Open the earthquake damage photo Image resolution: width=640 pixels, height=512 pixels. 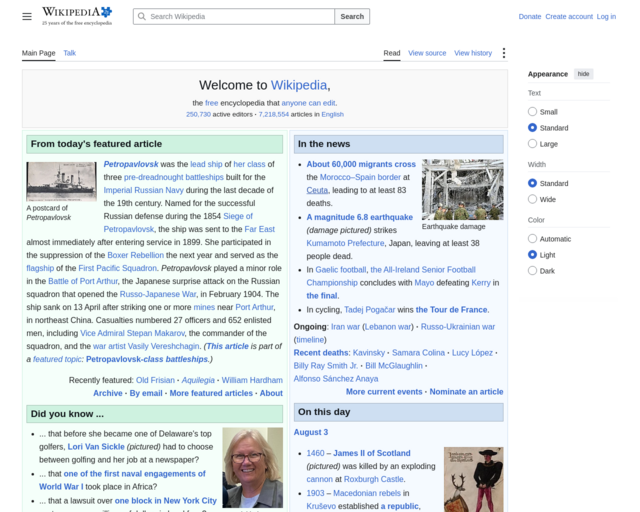(462, 189)
